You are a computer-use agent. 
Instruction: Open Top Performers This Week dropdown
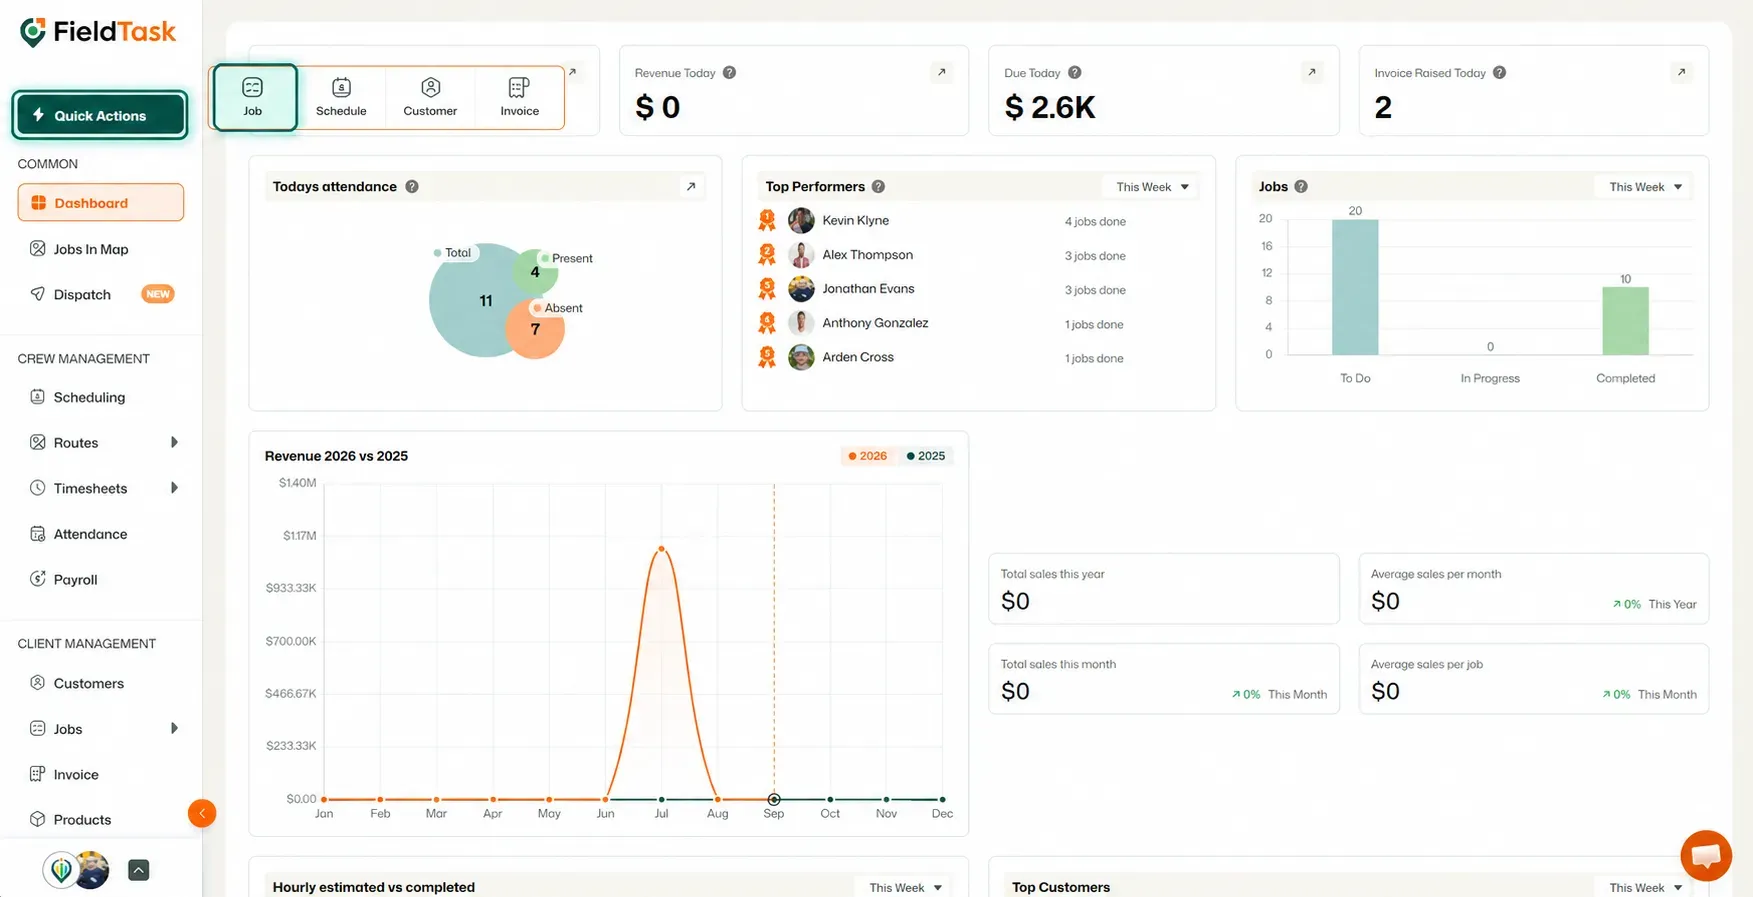pos(1152,187)
